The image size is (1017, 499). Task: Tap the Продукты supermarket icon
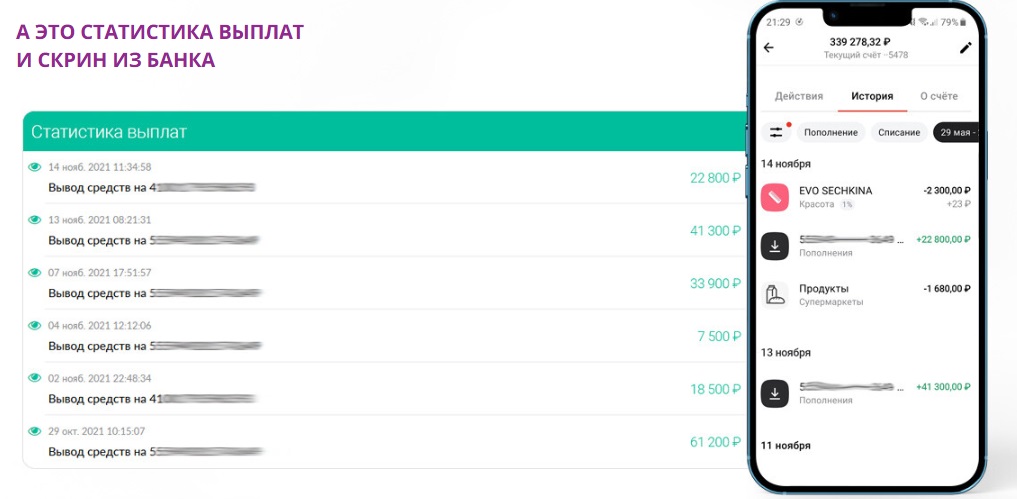[774, 295]
